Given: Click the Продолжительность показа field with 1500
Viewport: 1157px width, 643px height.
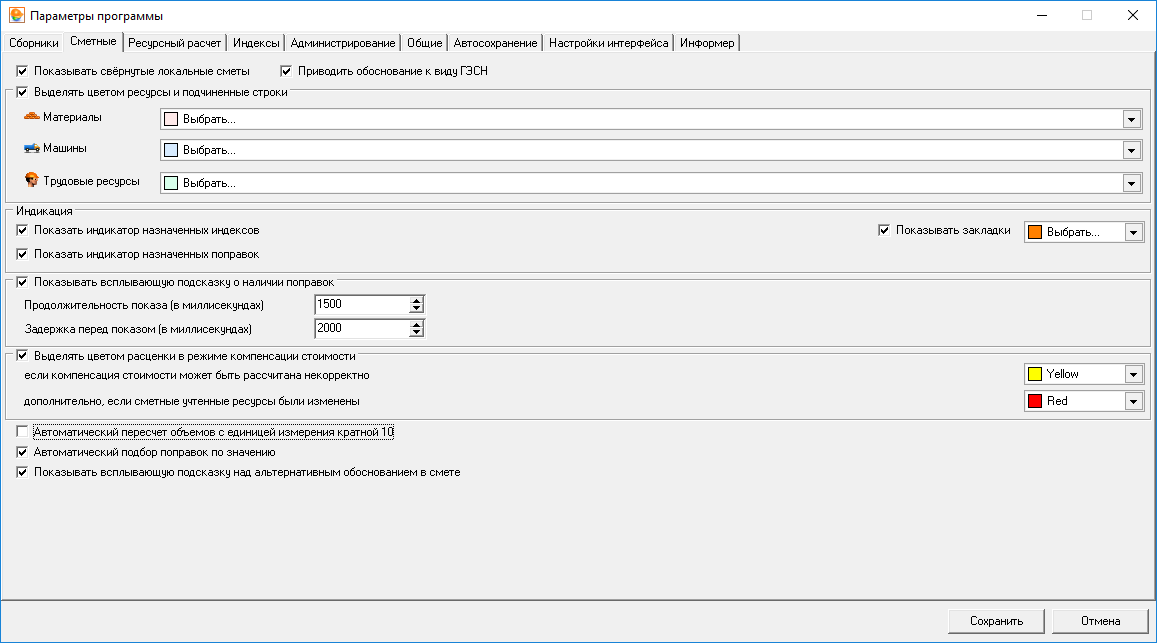Looking at the screenshot, I should pyautogui.click(x=362, y=304).
